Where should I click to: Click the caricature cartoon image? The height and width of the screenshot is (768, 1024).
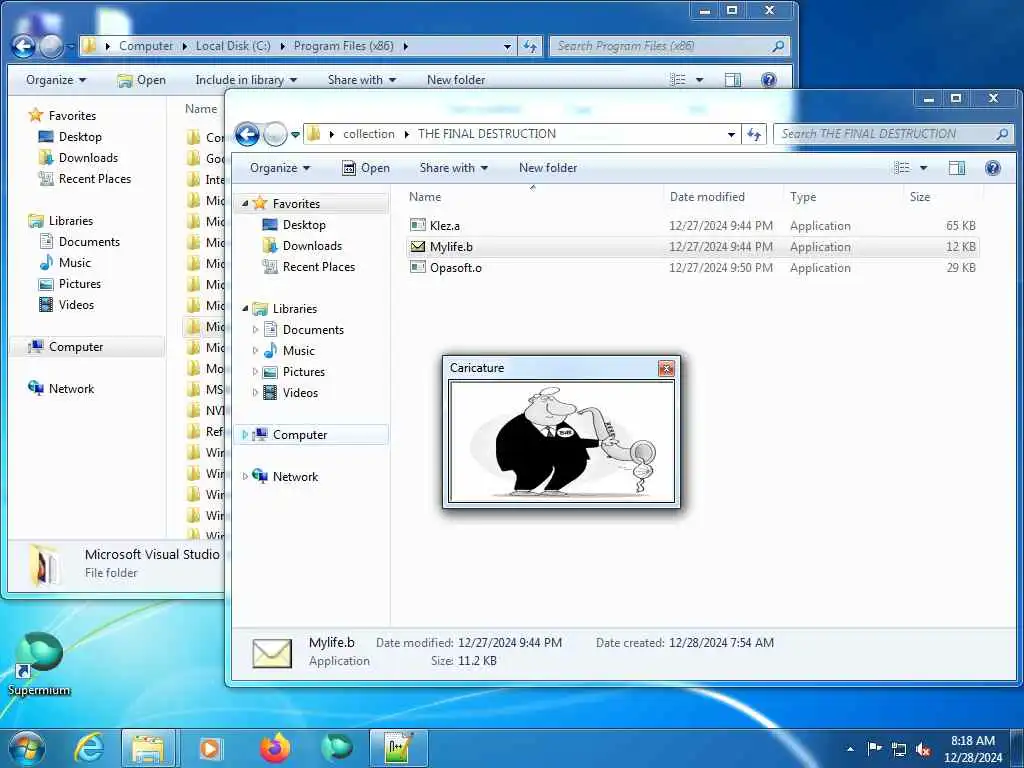pyautogui.click(x=562, y=441)
